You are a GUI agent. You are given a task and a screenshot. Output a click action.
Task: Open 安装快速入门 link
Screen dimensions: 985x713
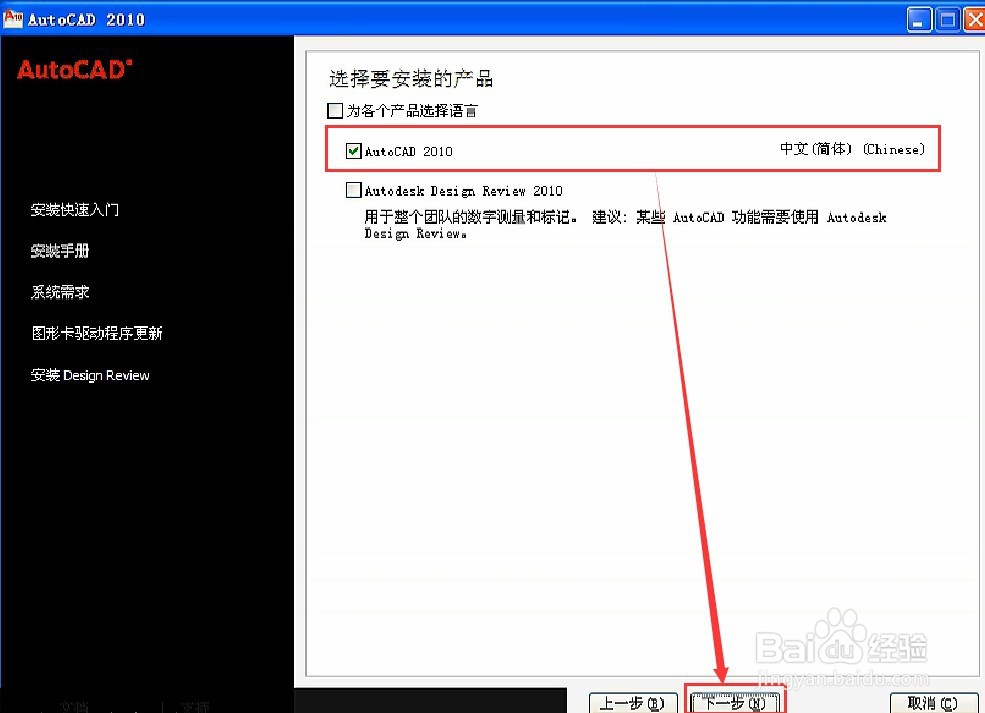[75, 209]
